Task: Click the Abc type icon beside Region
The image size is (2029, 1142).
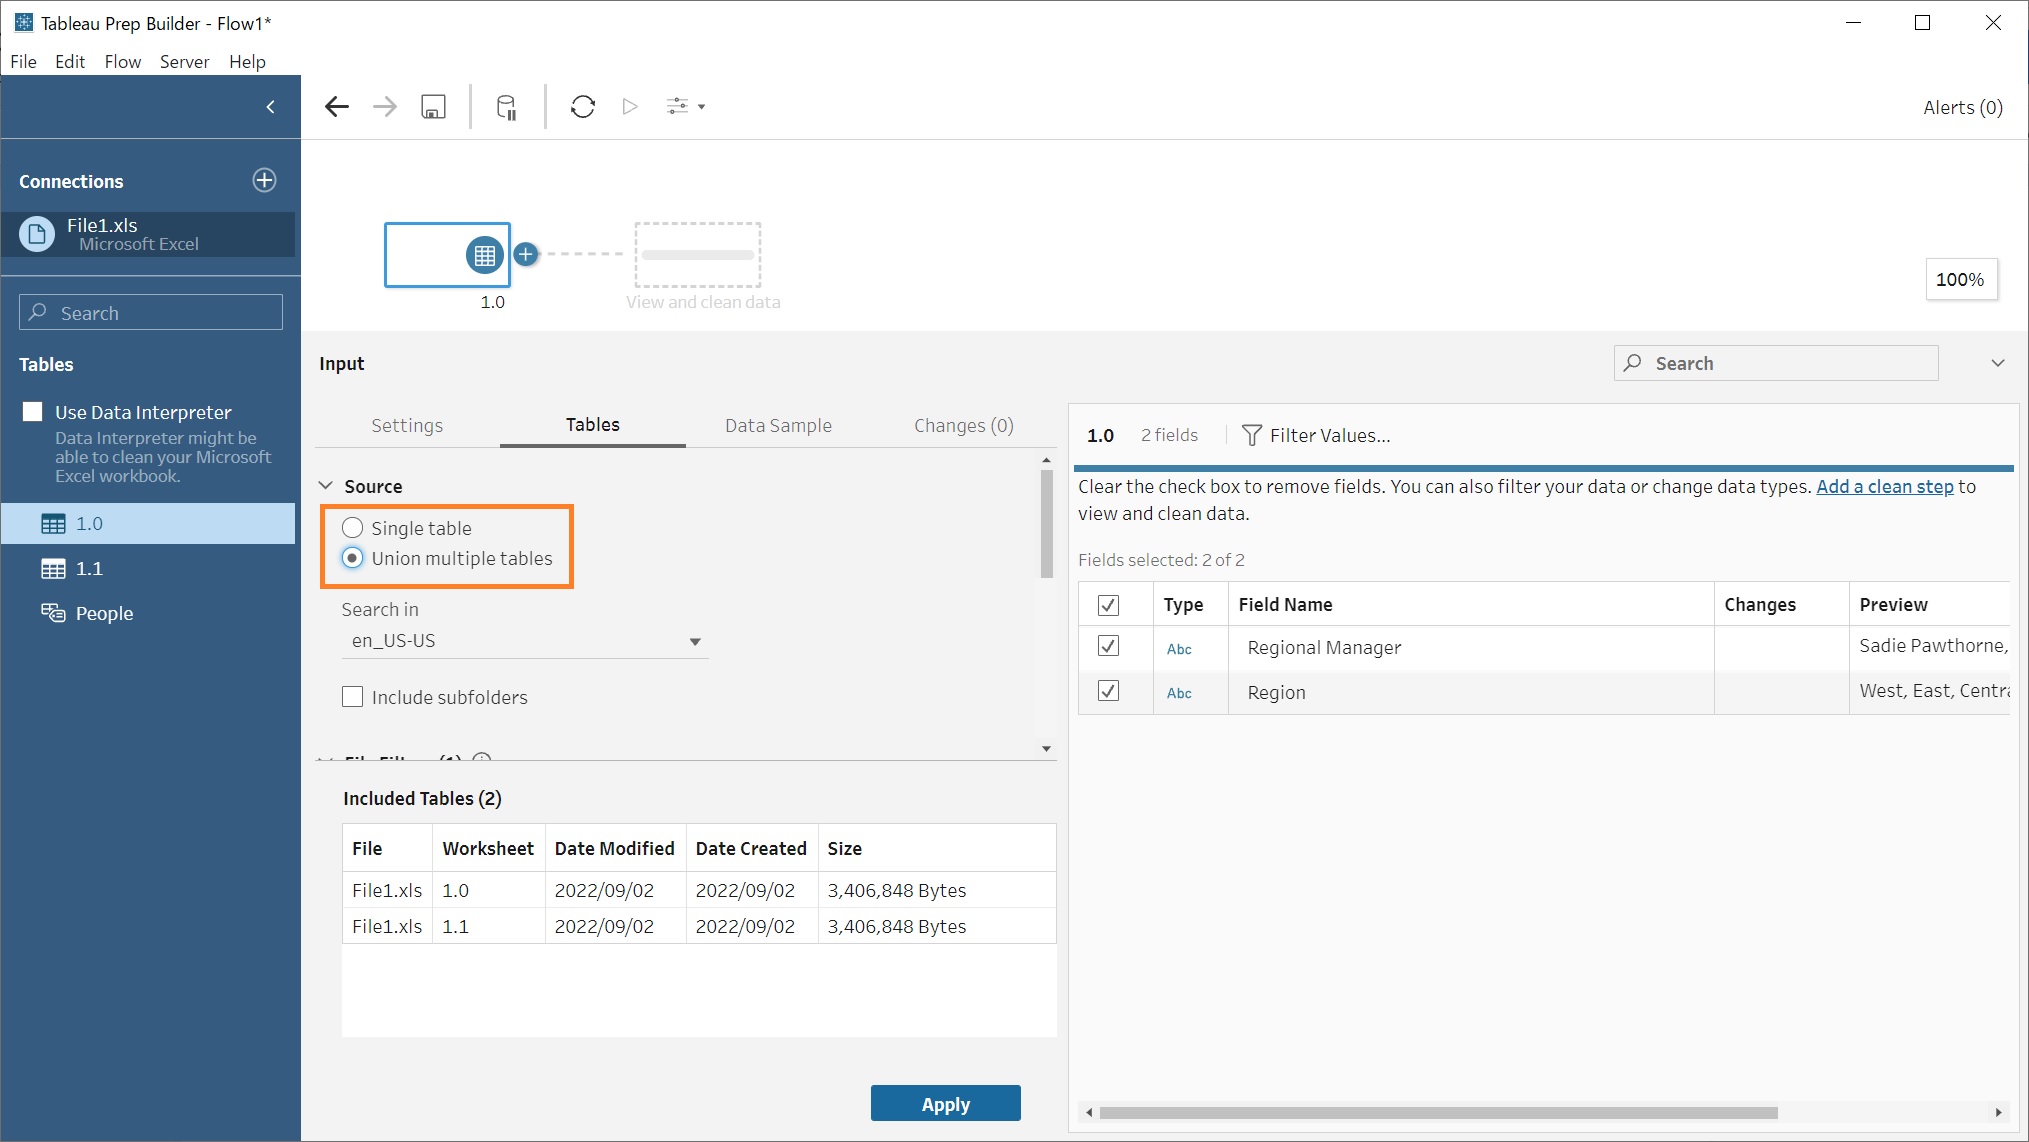Action: 1179,692
